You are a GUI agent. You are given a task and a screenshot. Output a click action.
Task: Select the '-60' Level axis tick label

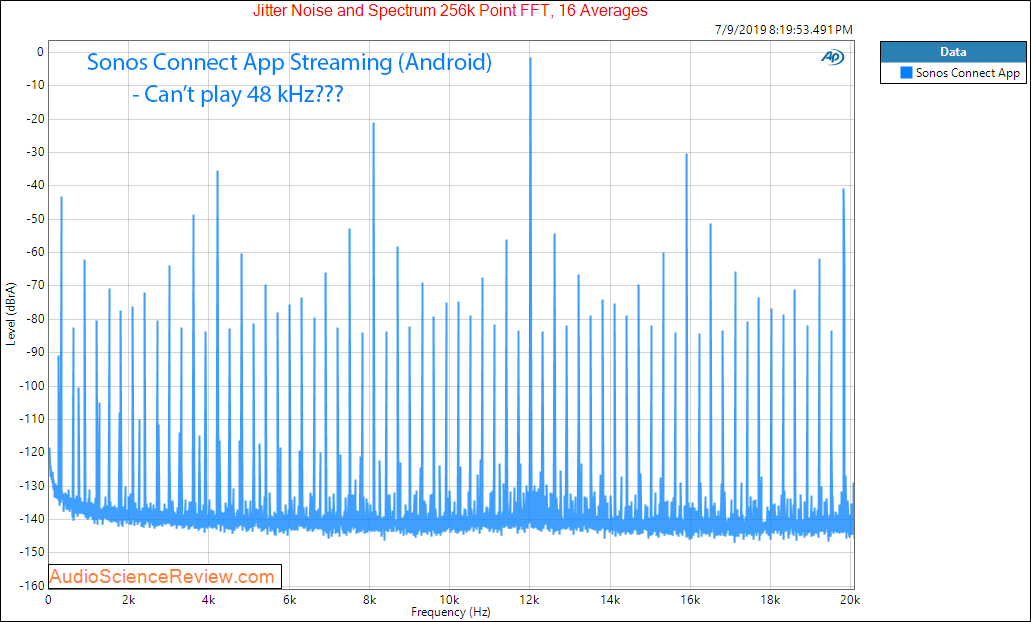click(x=34, y=252)
